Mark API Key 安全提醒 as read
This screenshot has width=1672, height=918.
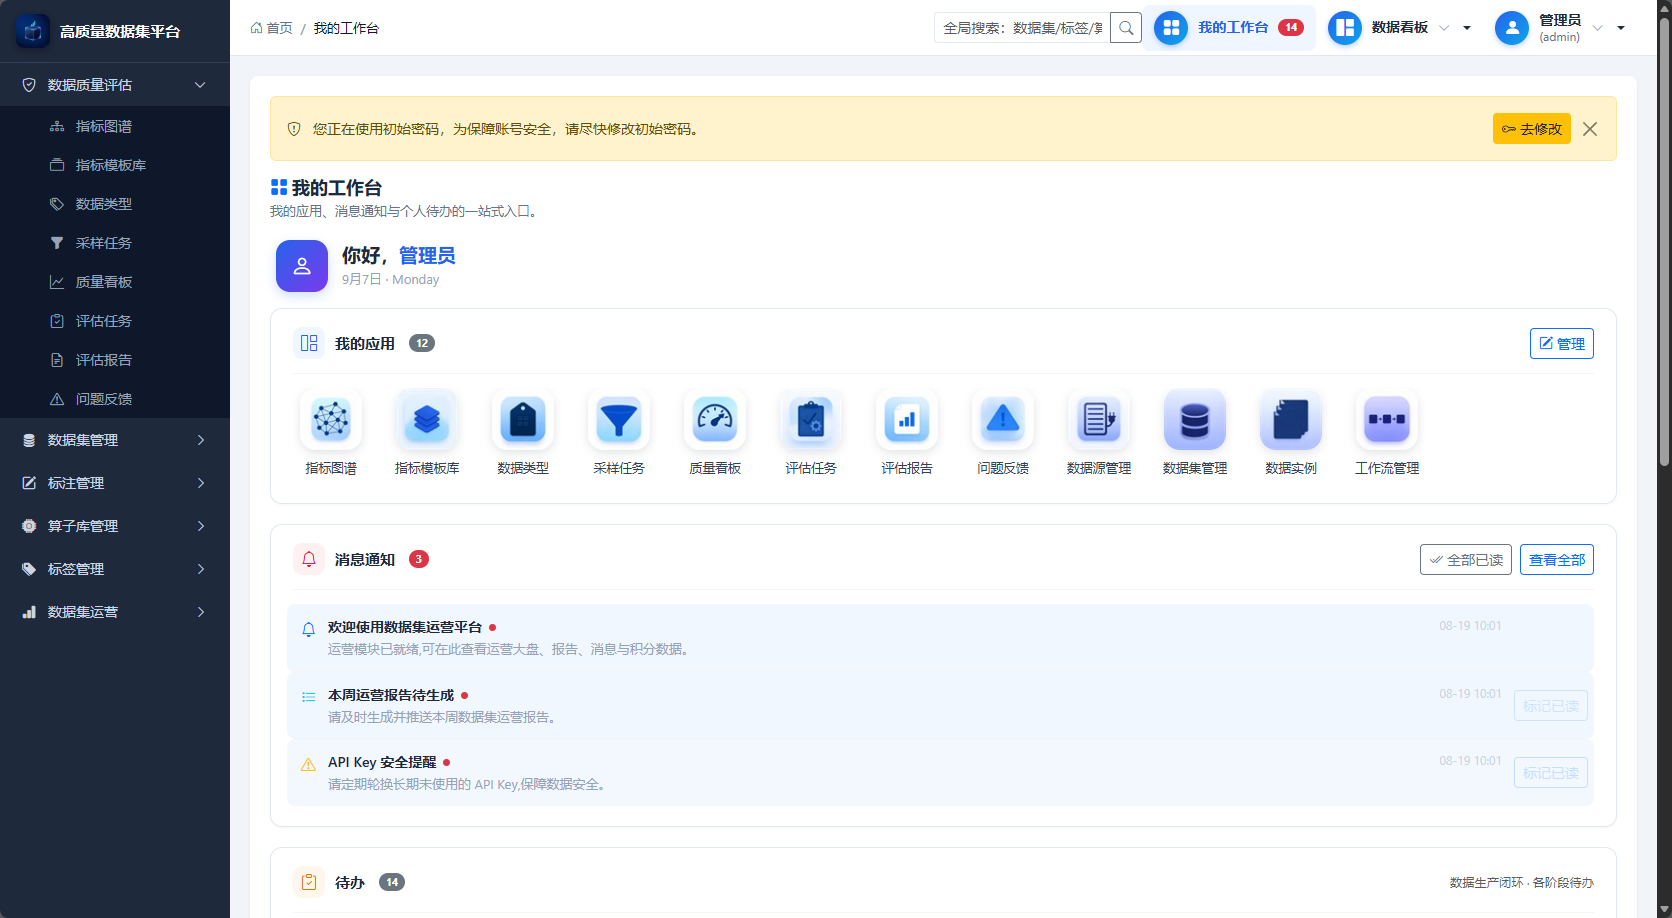[x=1551, y=773]
